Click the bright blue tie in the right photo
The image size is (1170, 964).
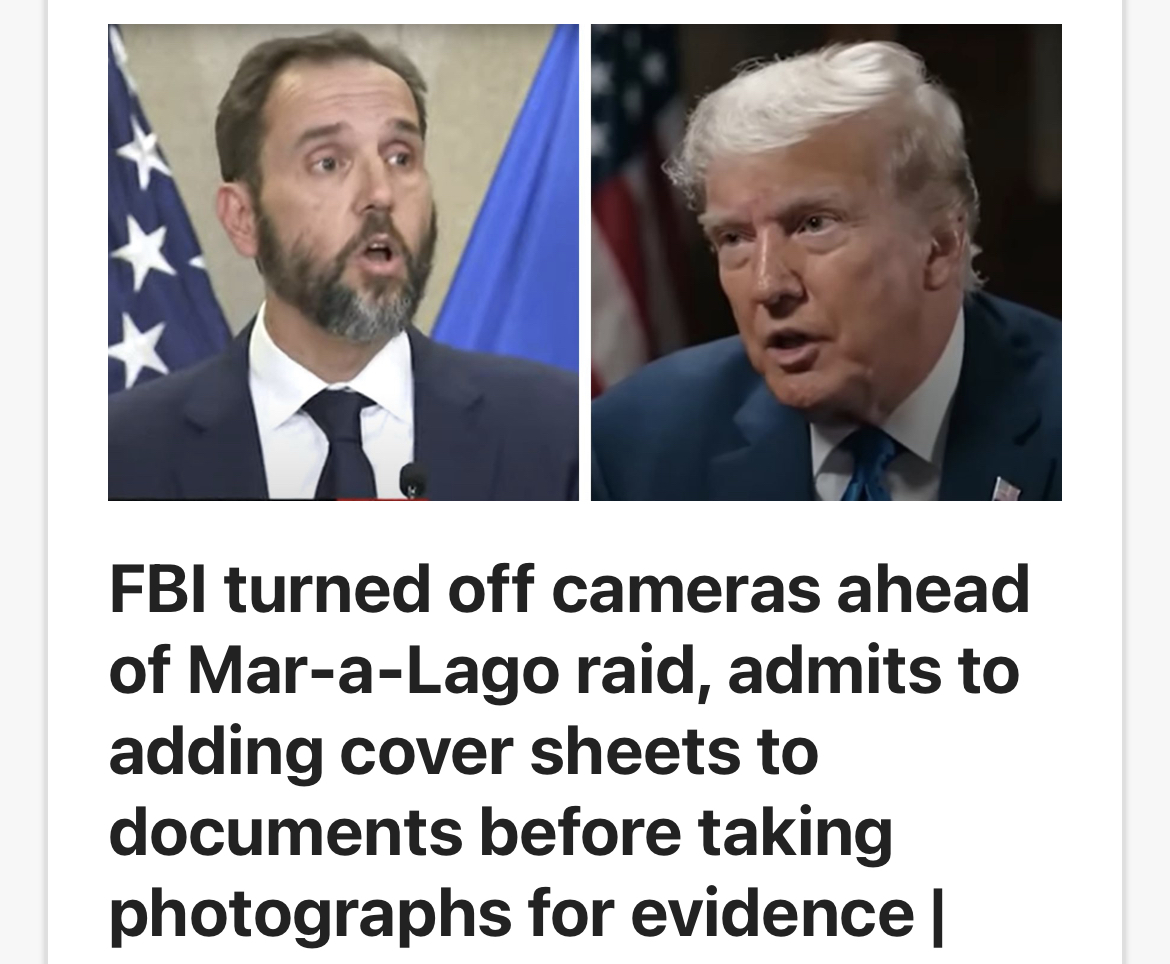click(x=870, y=467)
